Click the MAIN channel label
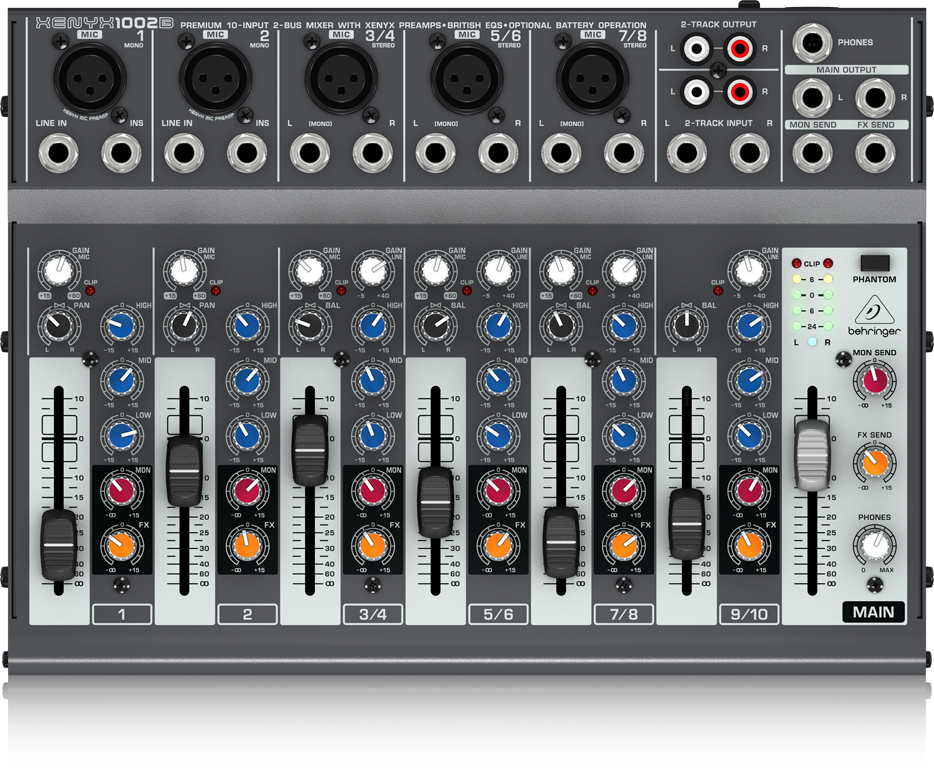934x768 pixels. [x=873, y=613]
